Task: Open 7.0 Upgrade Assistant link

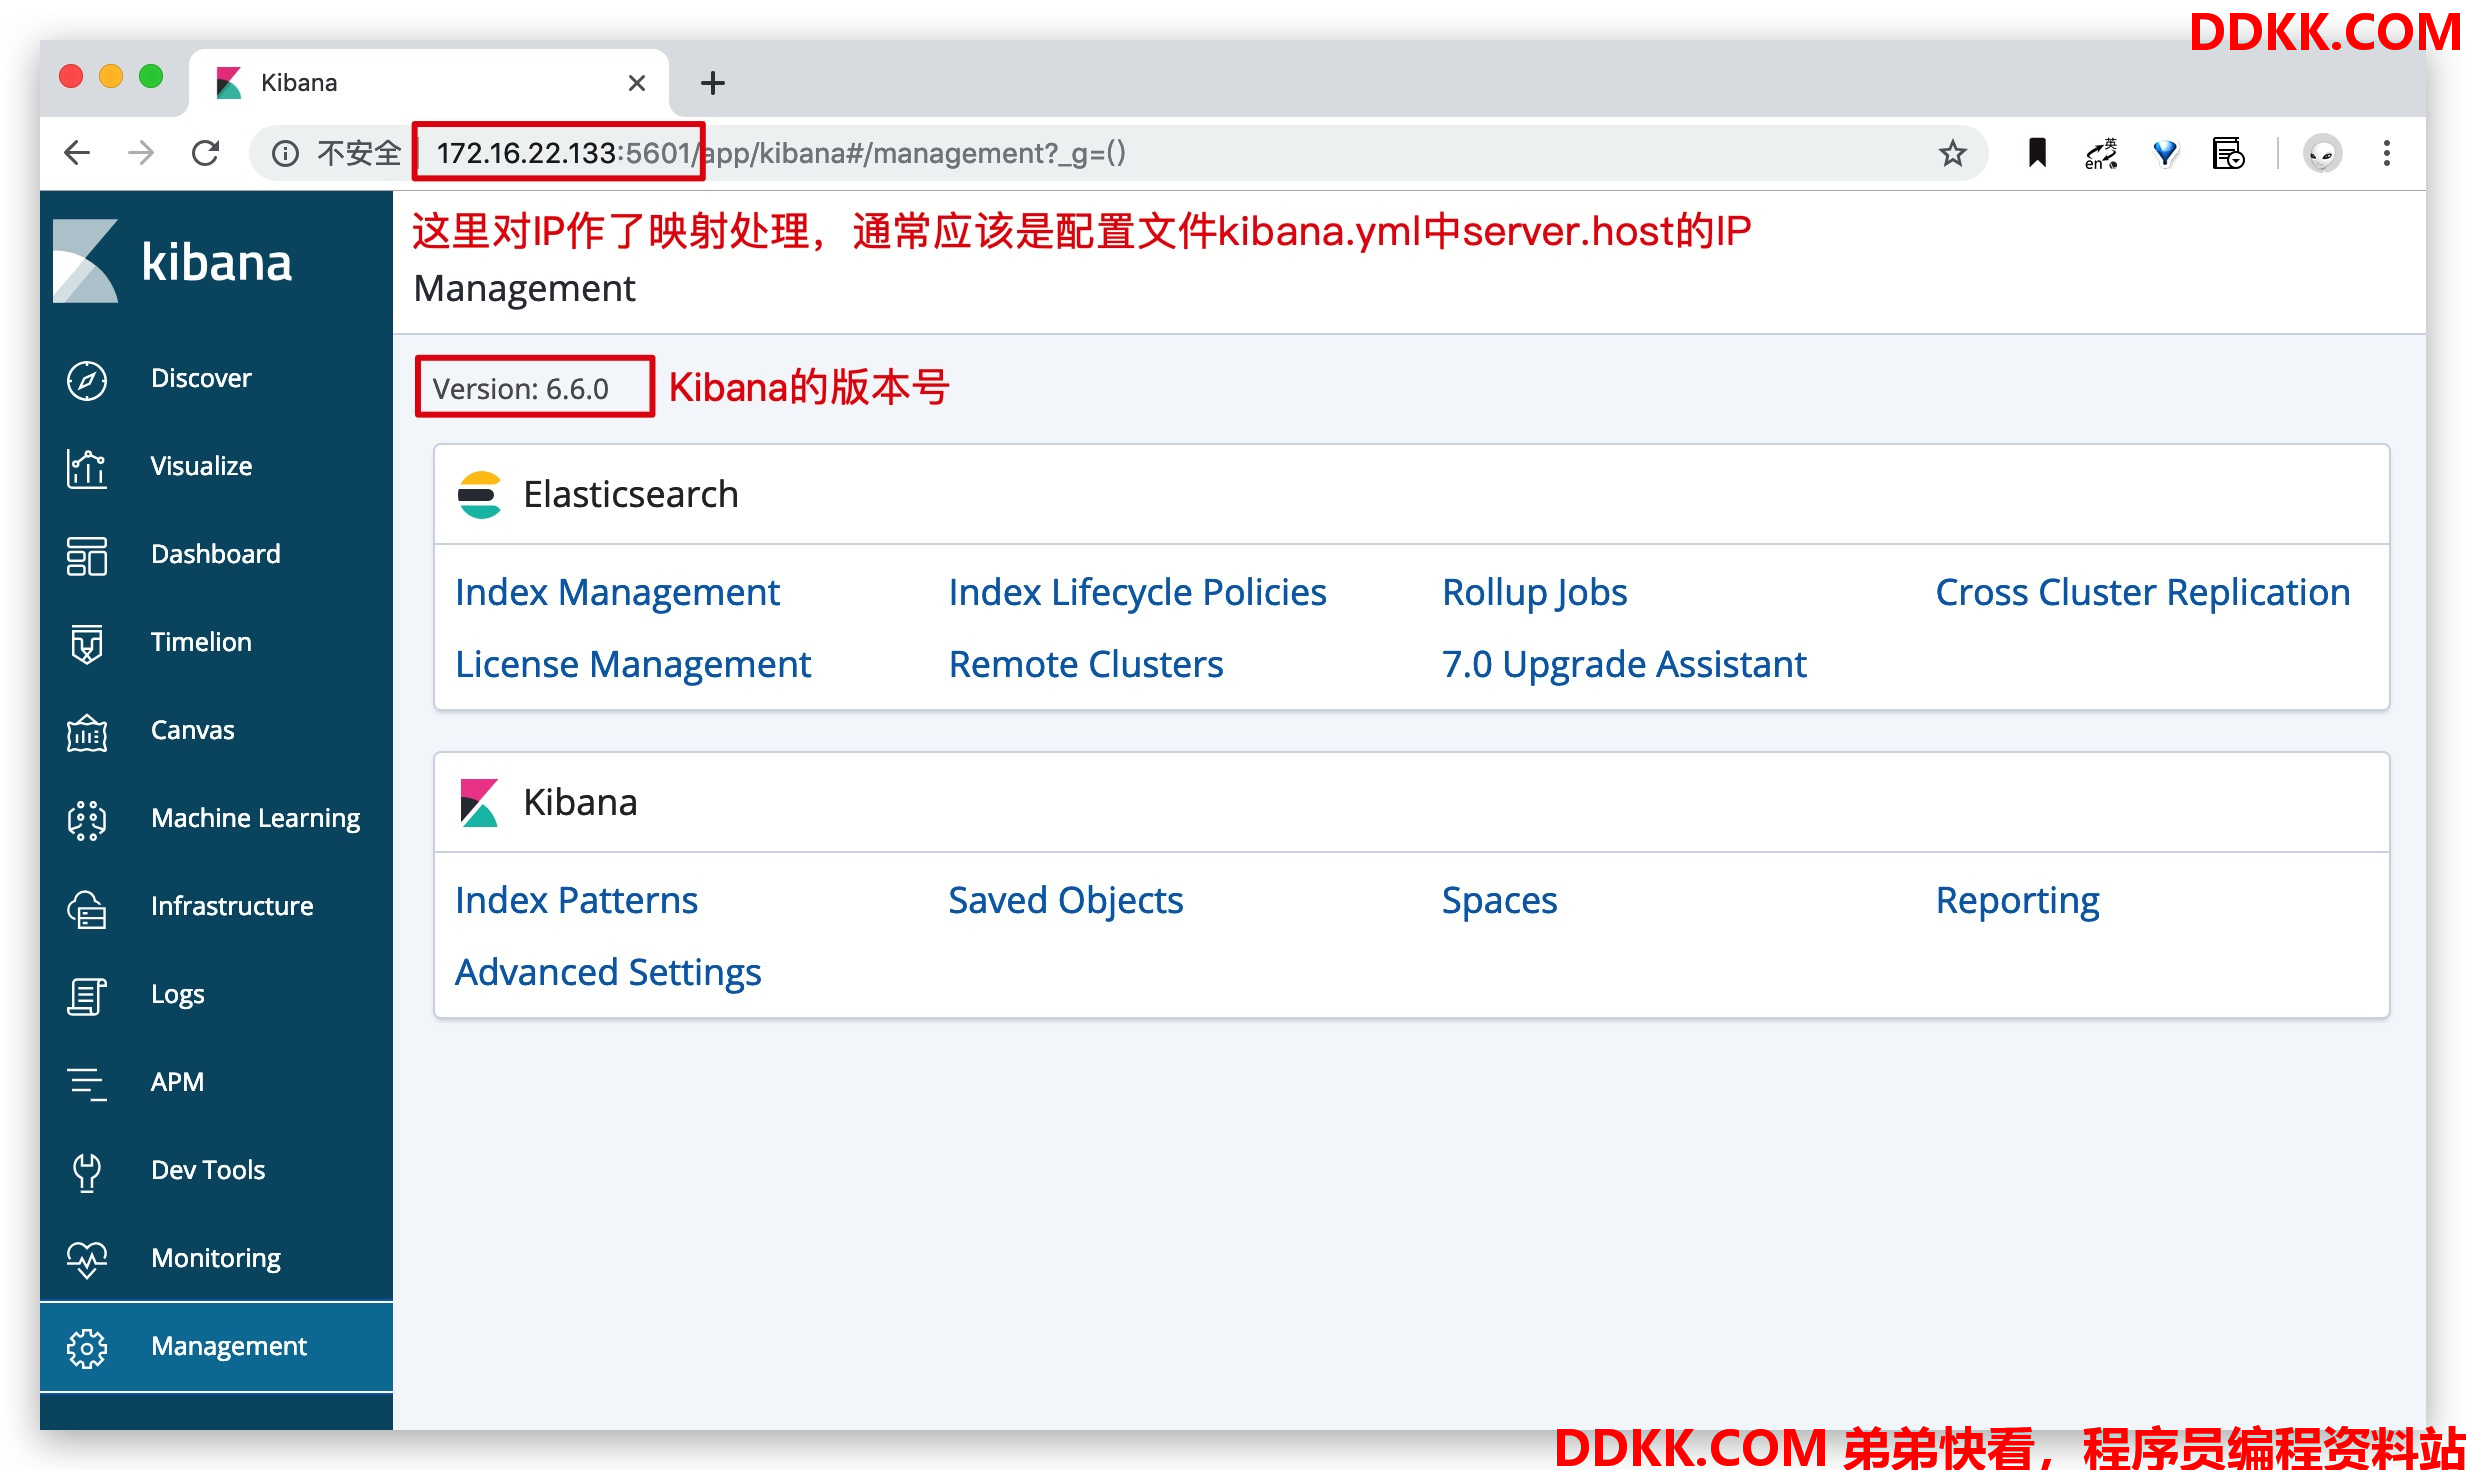Action: [x=1624, y=665]
